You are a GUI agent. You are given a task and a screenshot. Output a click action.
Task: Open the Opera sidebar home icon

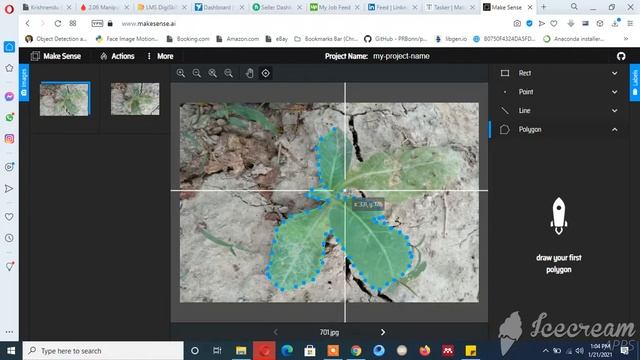click(x=9, y=47)
